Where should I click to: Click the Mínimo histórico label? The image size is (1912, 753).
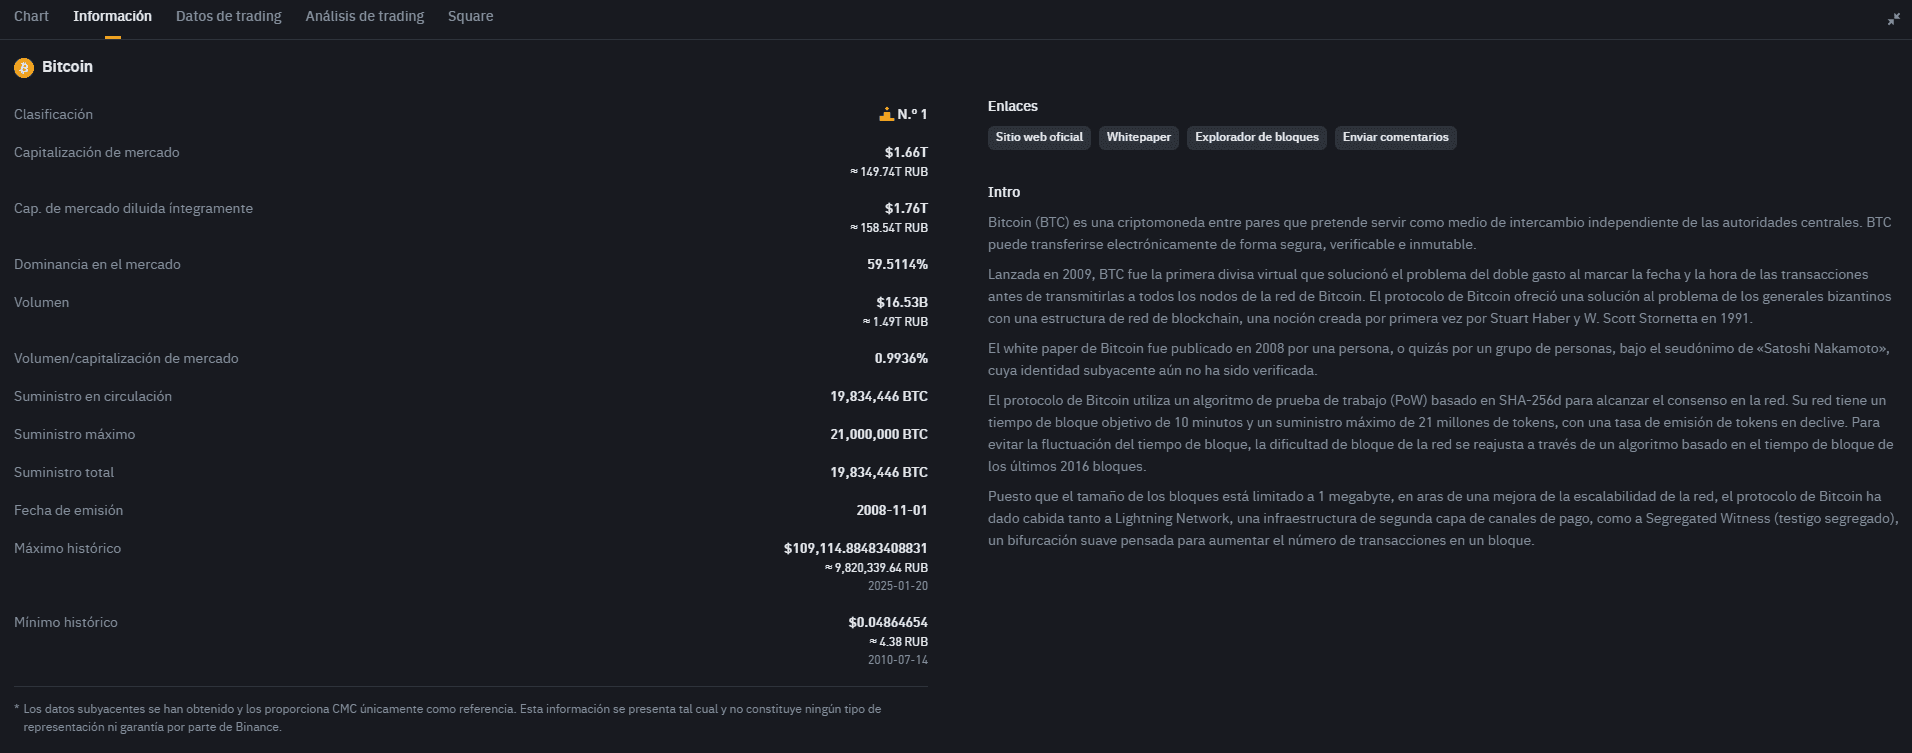click(66, 622)
